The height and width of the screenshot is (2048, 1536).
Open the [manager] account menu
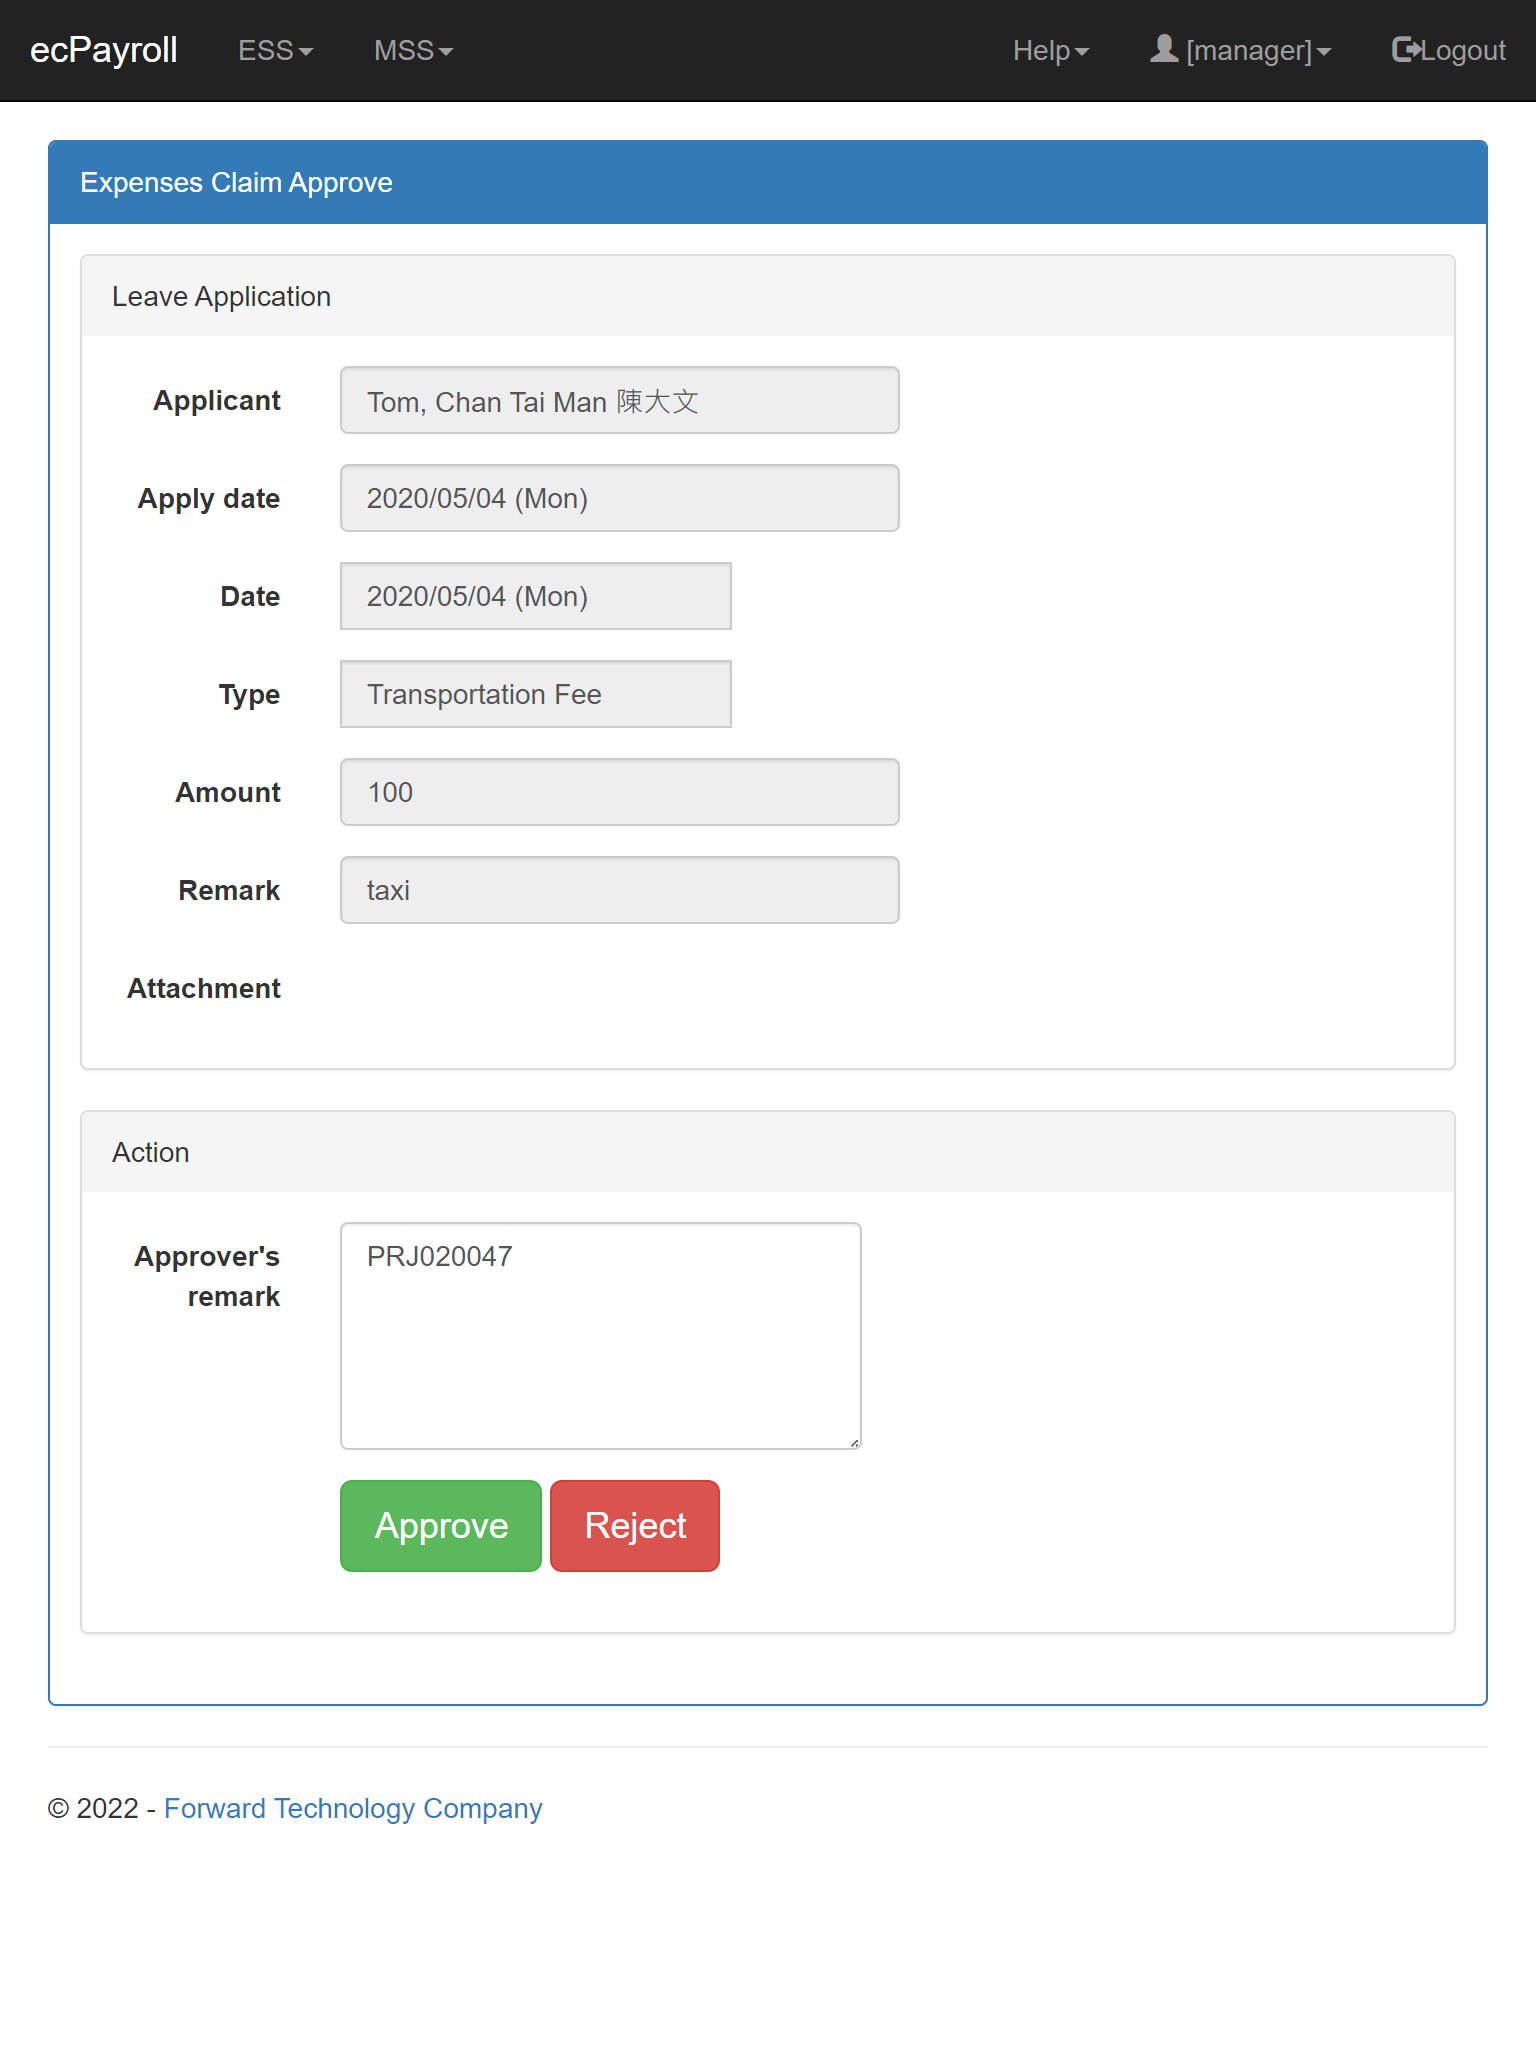[1241, 50]
